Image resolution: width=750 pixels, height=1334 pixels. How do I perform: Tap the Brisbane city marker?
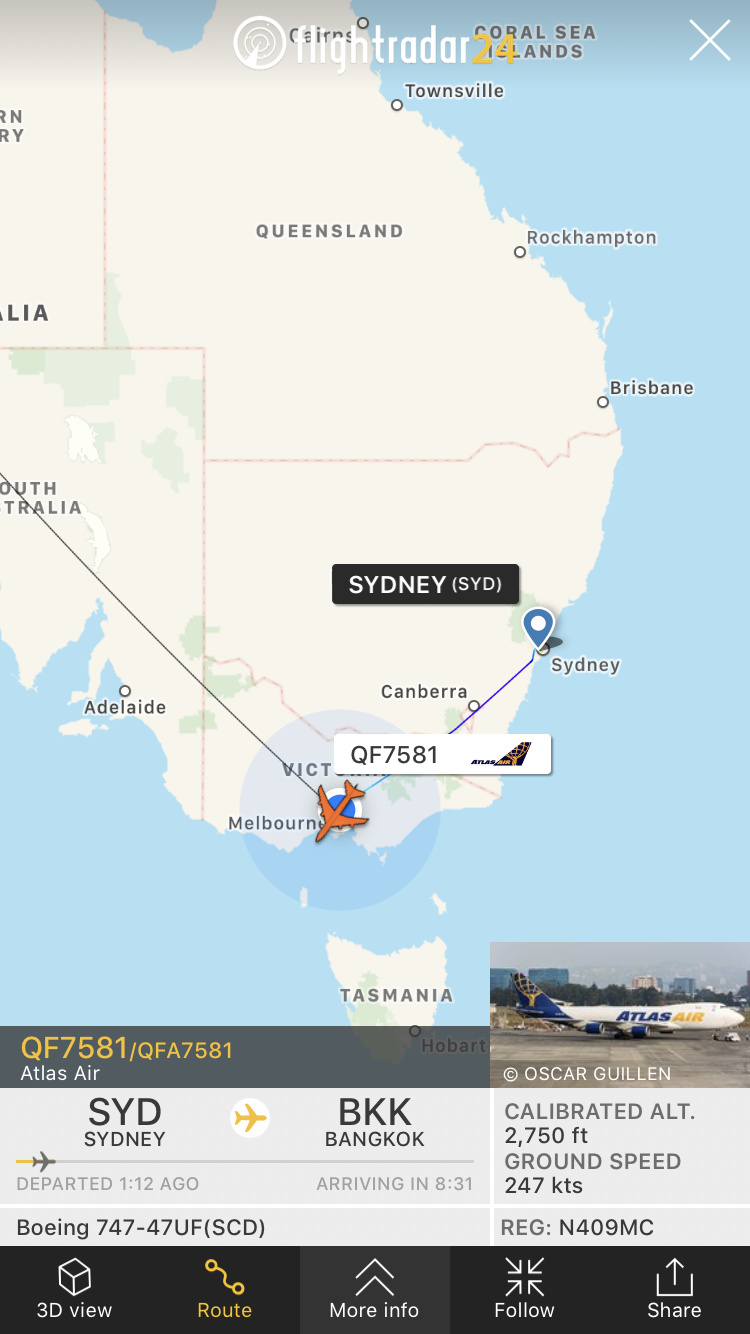point(603,402)
